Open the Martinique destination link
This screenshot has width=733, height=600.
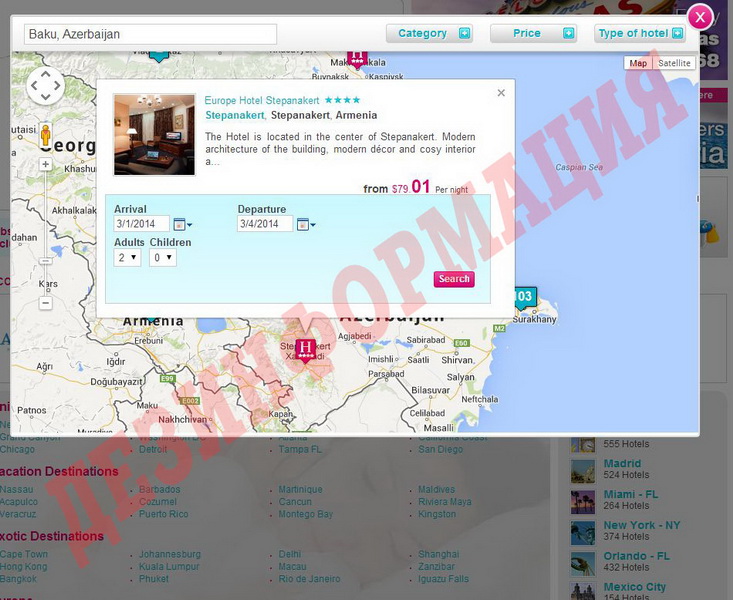click(x=301, y=490)
